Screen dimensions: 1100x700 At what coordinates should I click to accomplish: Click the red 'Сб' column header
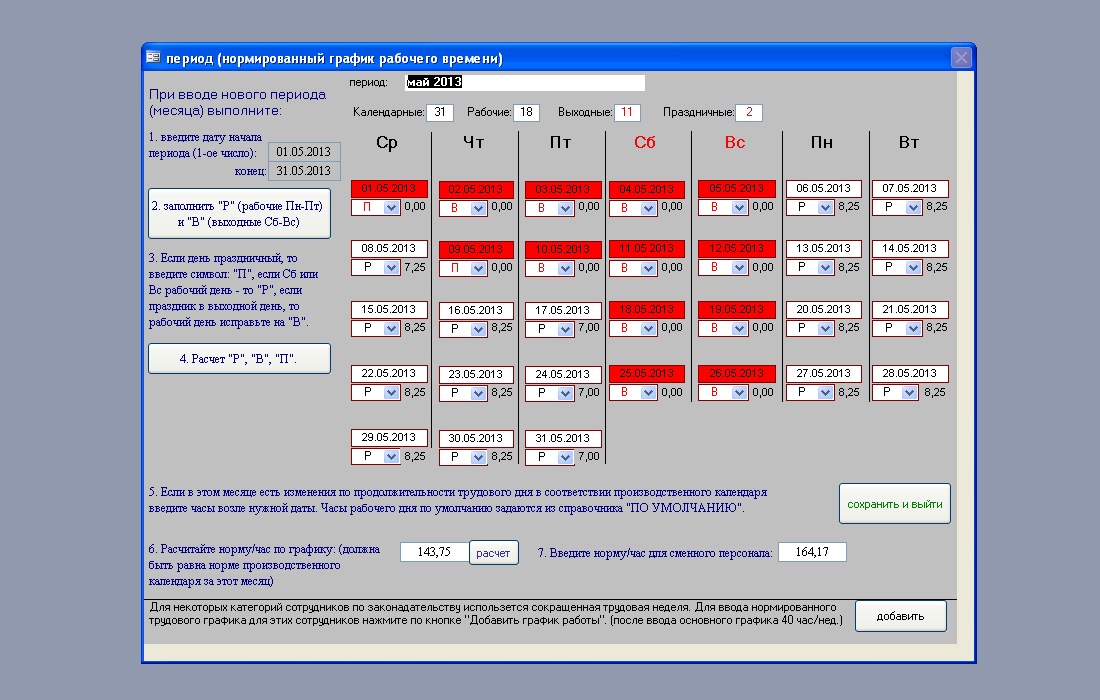(x=645, y=142)
